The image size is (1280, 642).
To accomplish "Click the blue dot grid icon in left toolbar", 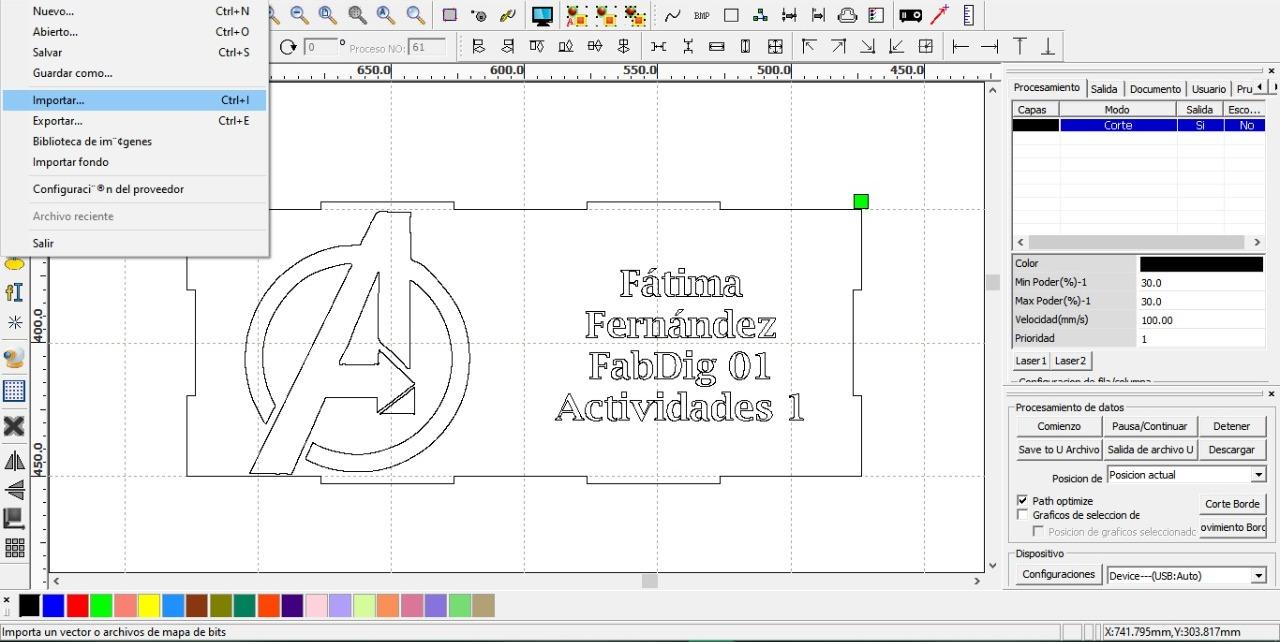I will [15, 391].
